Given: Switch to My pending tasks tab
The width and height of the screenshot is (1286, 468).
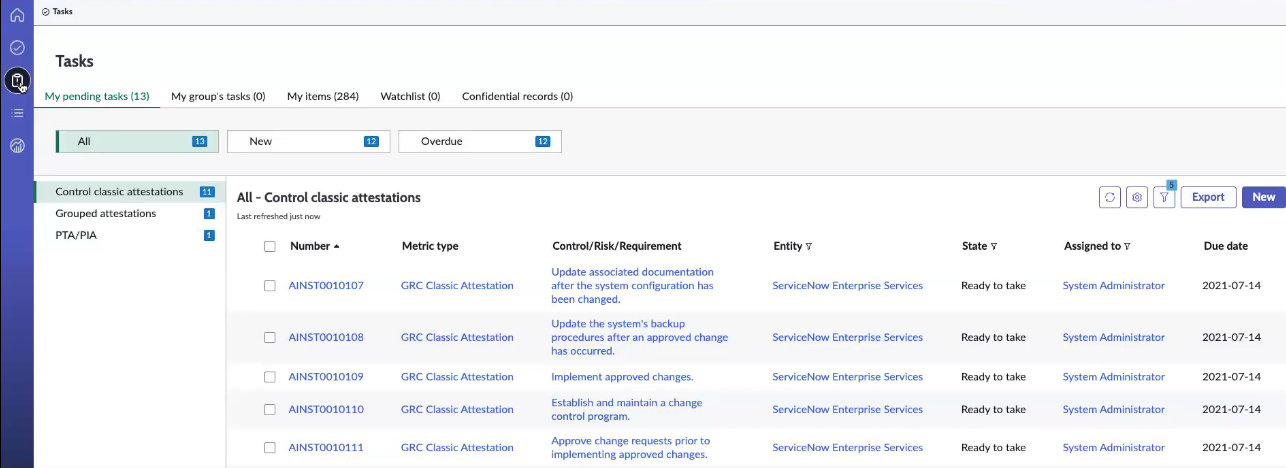Looking at the screenshot, I should tap(97, 97).
